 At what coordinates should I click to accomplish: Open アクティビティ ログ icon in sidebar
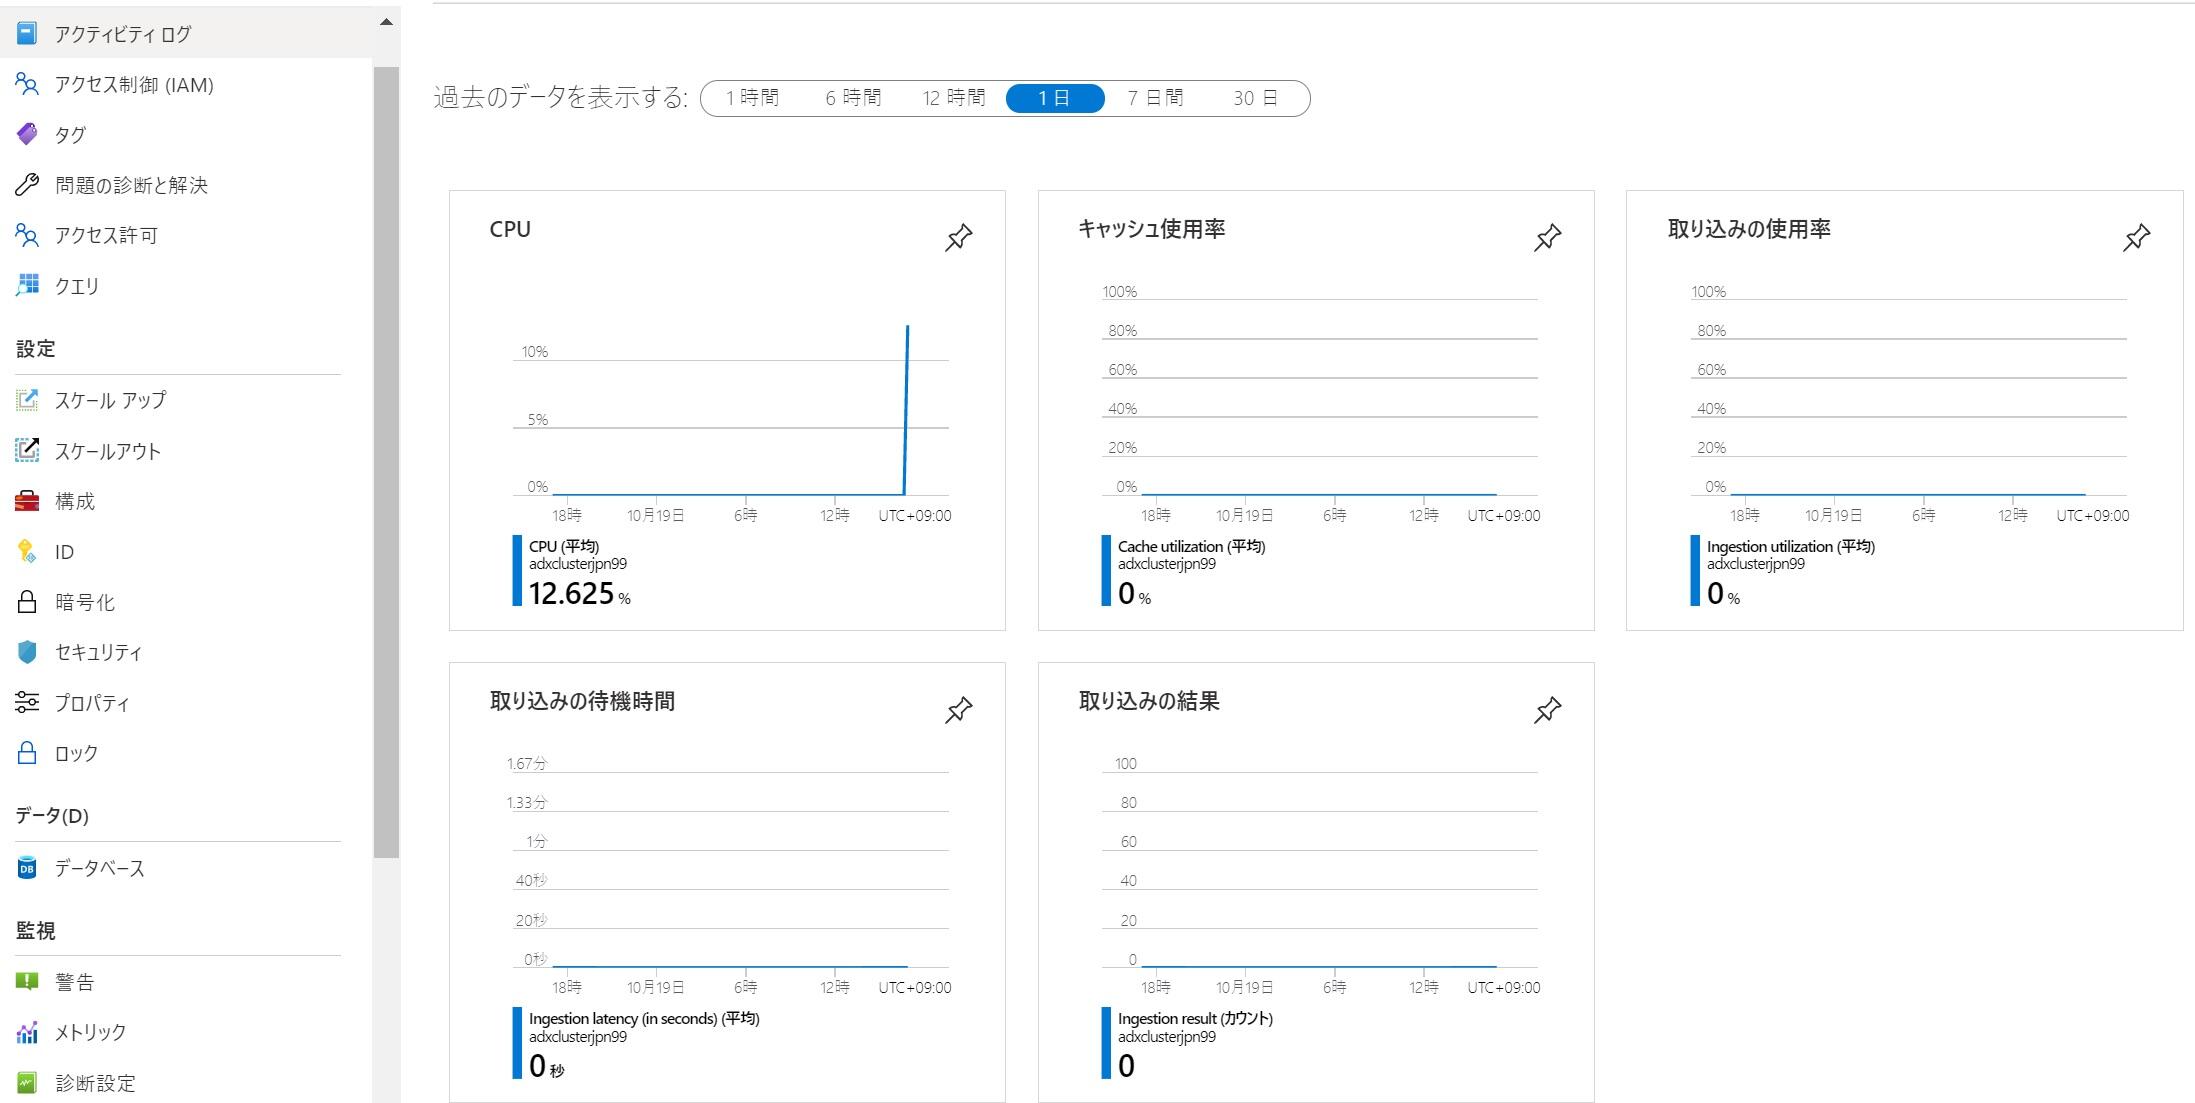[x=27, y=34]
